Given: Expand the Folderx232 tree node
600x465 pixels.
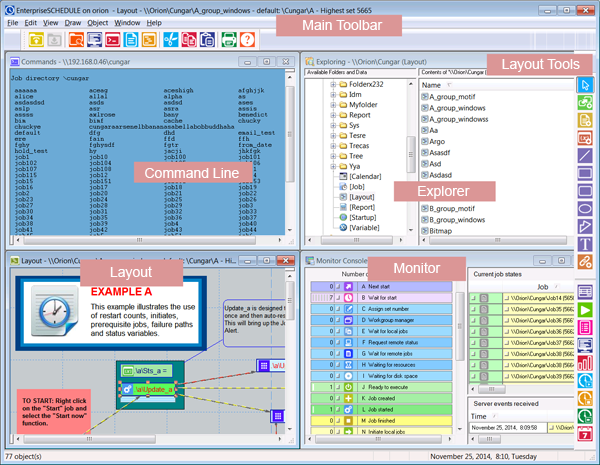Looking at the screenshot, I should [333, 84].
